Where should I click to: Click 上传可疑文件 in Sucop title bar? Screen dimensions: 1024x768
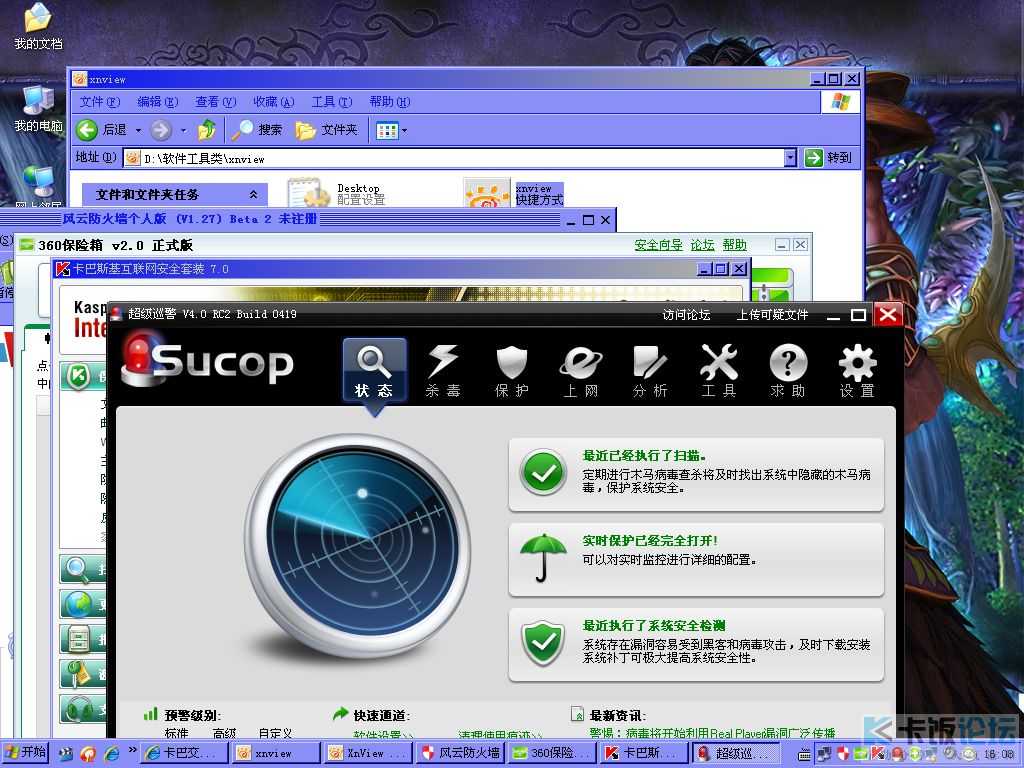(x=773, y=315)
